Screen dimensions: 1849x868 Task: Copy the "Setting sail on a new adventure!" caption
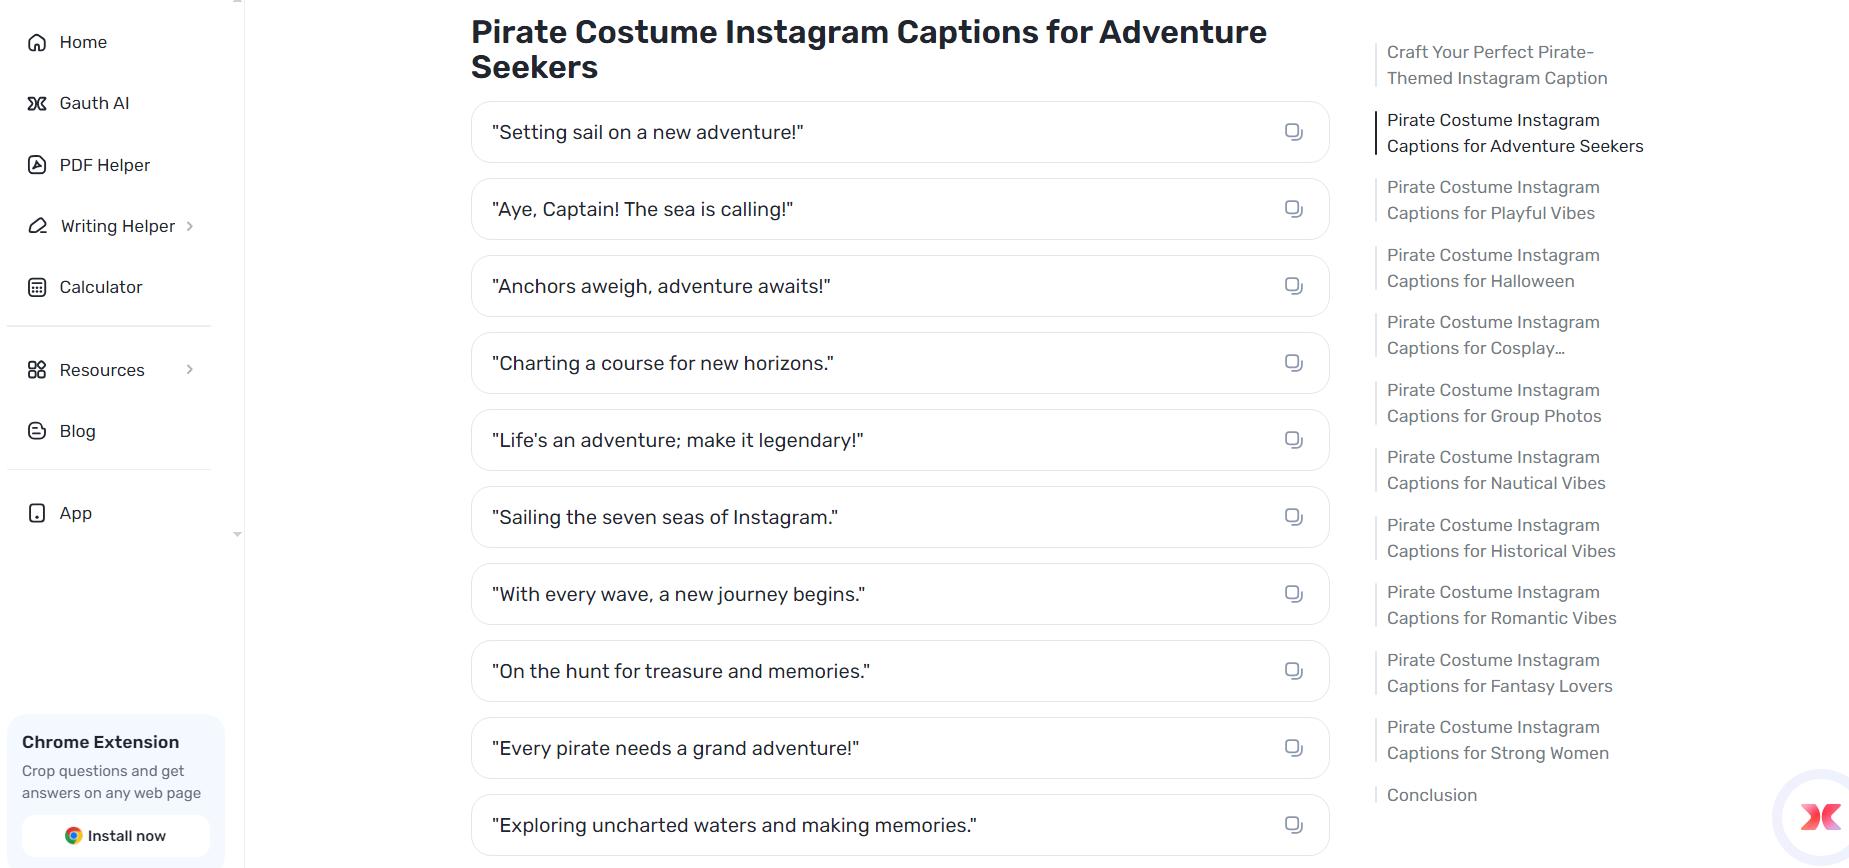pos(1293,131)
